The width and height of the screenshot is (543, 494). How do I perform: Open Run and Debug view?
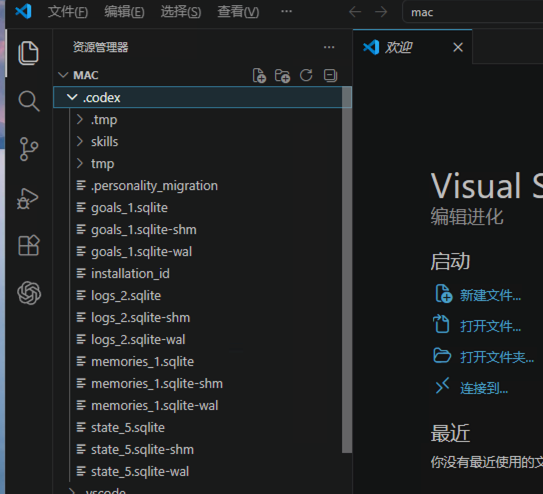coord(28,199)
